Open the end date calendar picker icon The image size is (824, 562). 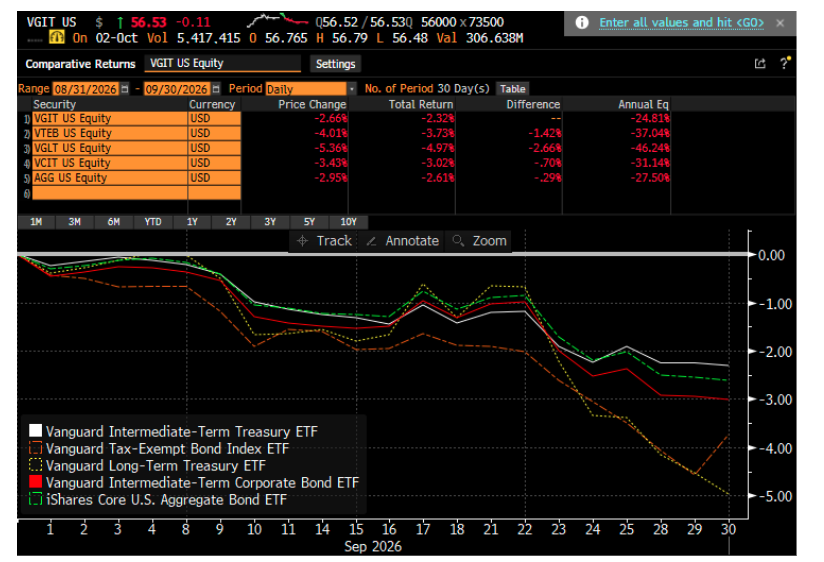(216, 89)
